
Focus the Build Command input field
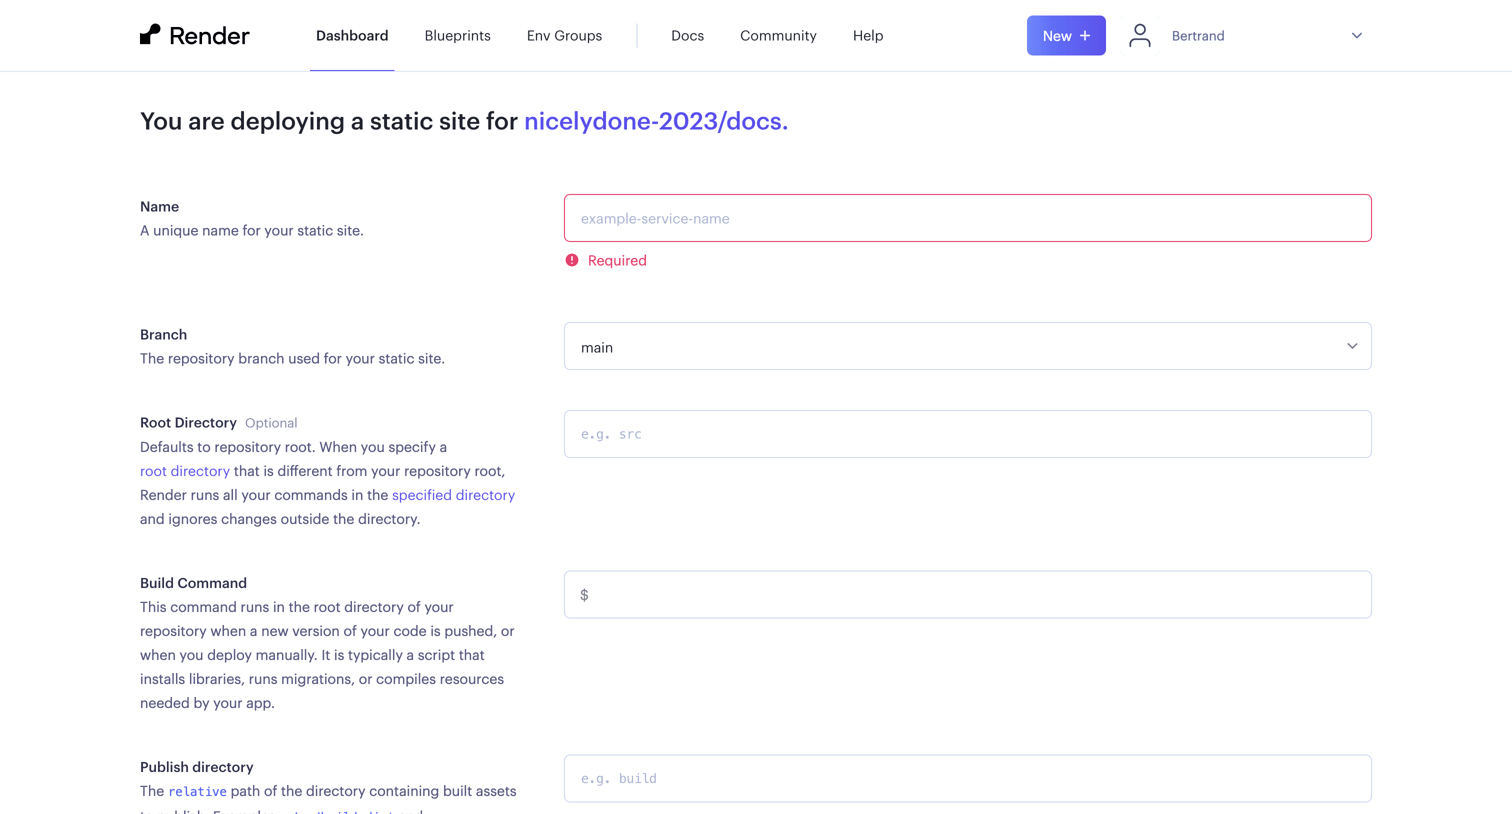(x=967, y=594)
